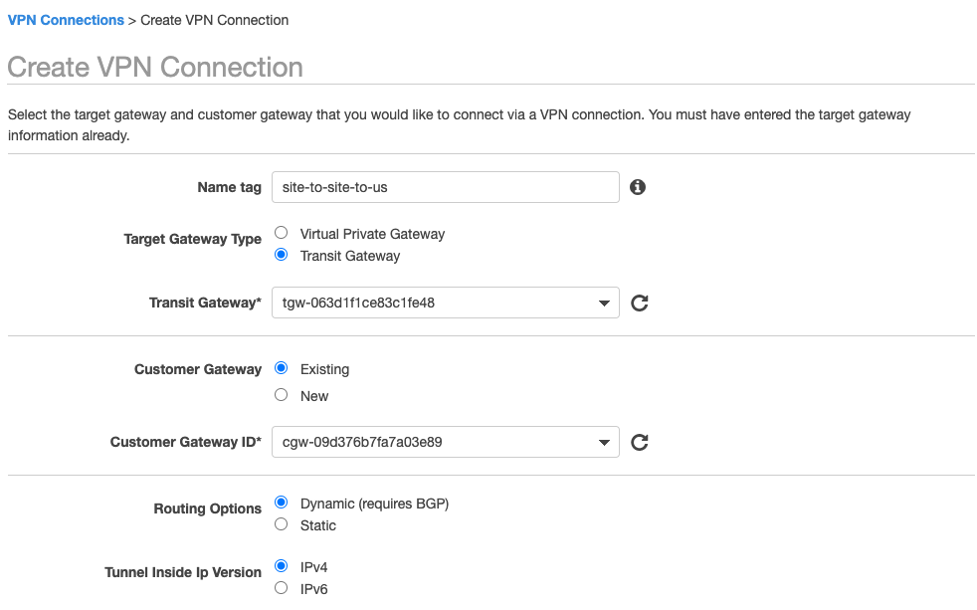Select Dynamic (requires BGP) routing
This screenshot has width=977, height=610.
(281, 503)
